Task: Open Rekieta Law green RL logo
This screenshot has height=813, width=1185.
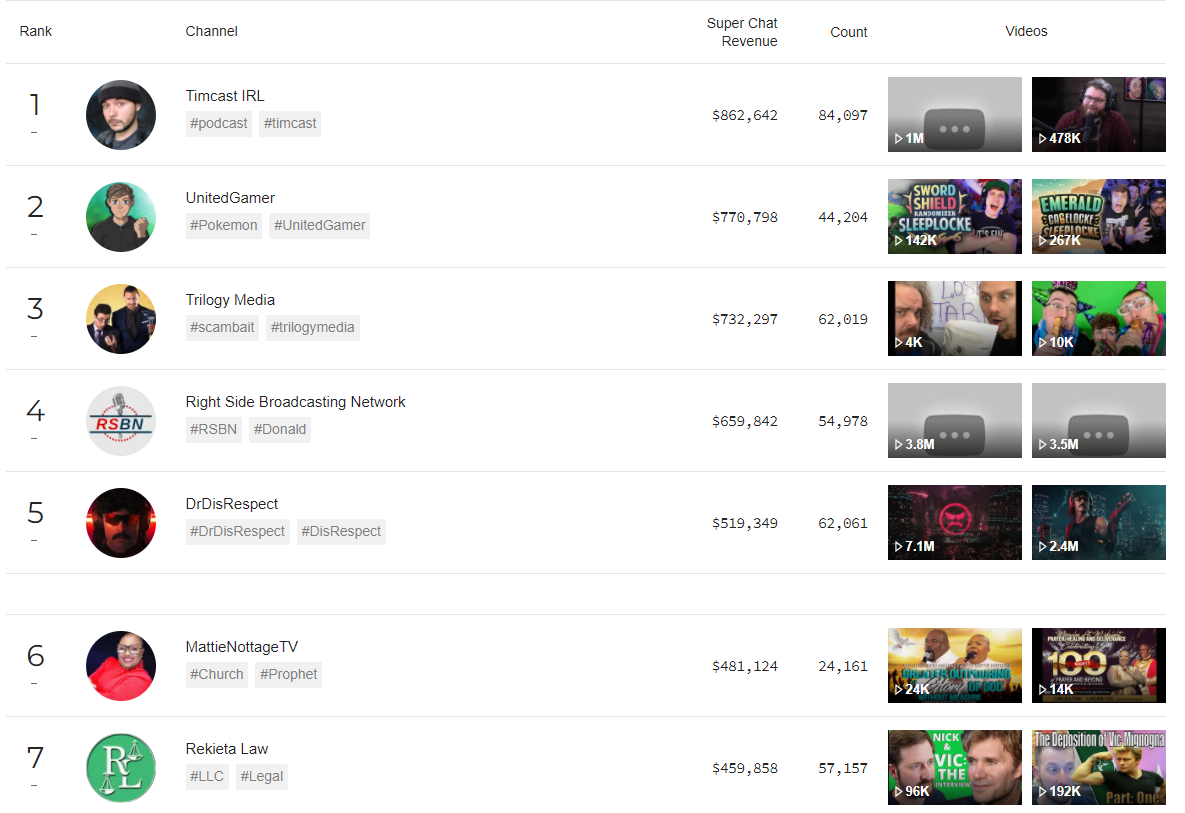Action: pyautogui.click(x=121, y=768)
